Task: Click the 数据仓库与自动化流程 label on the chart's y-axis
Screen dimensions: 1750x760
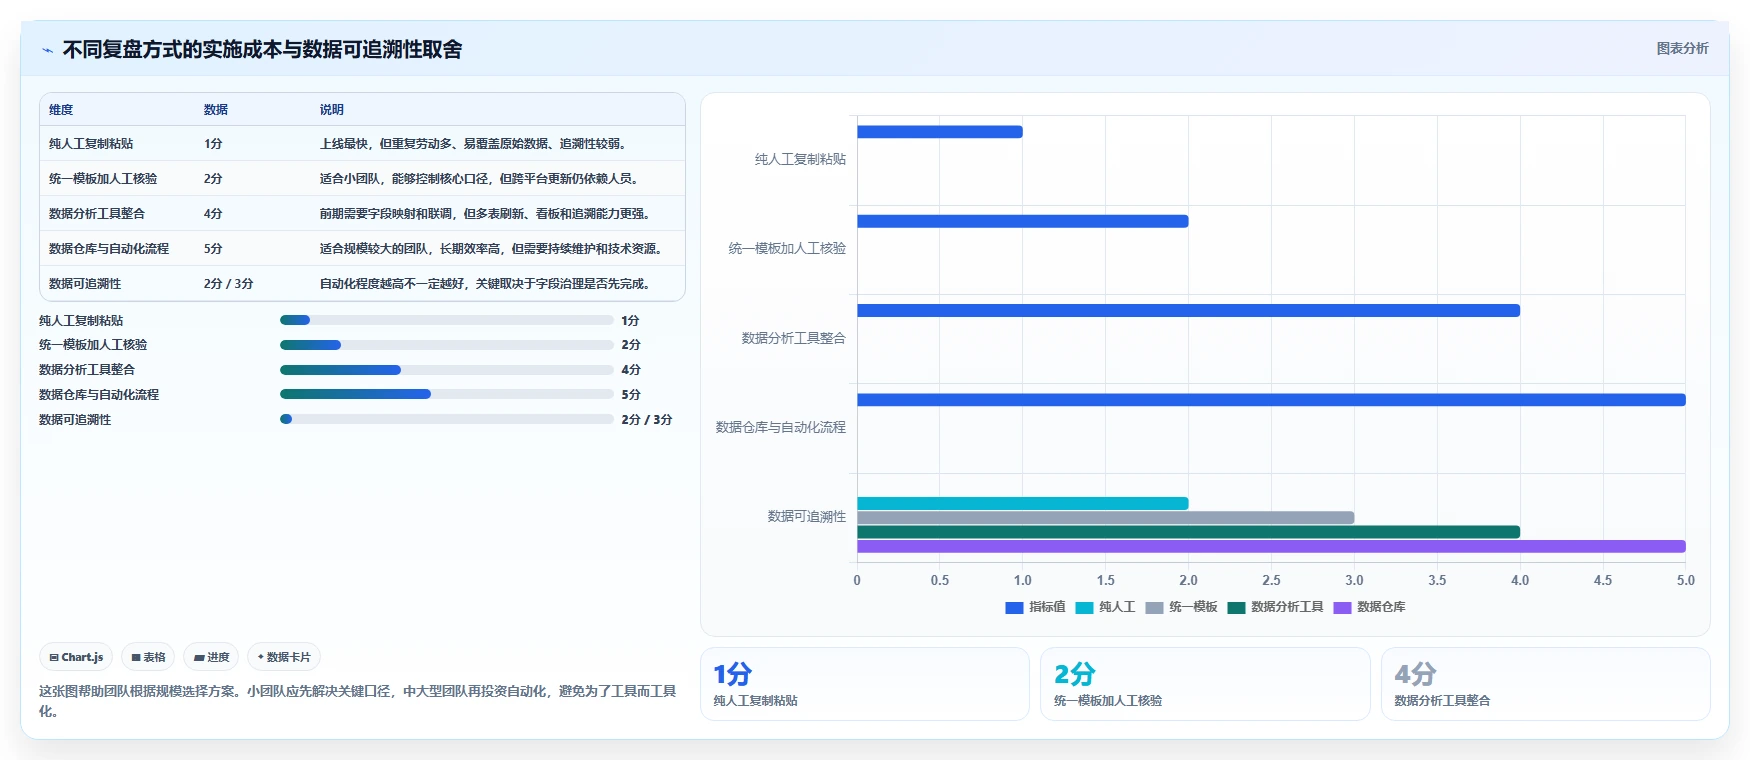Action: pos(781,427)
